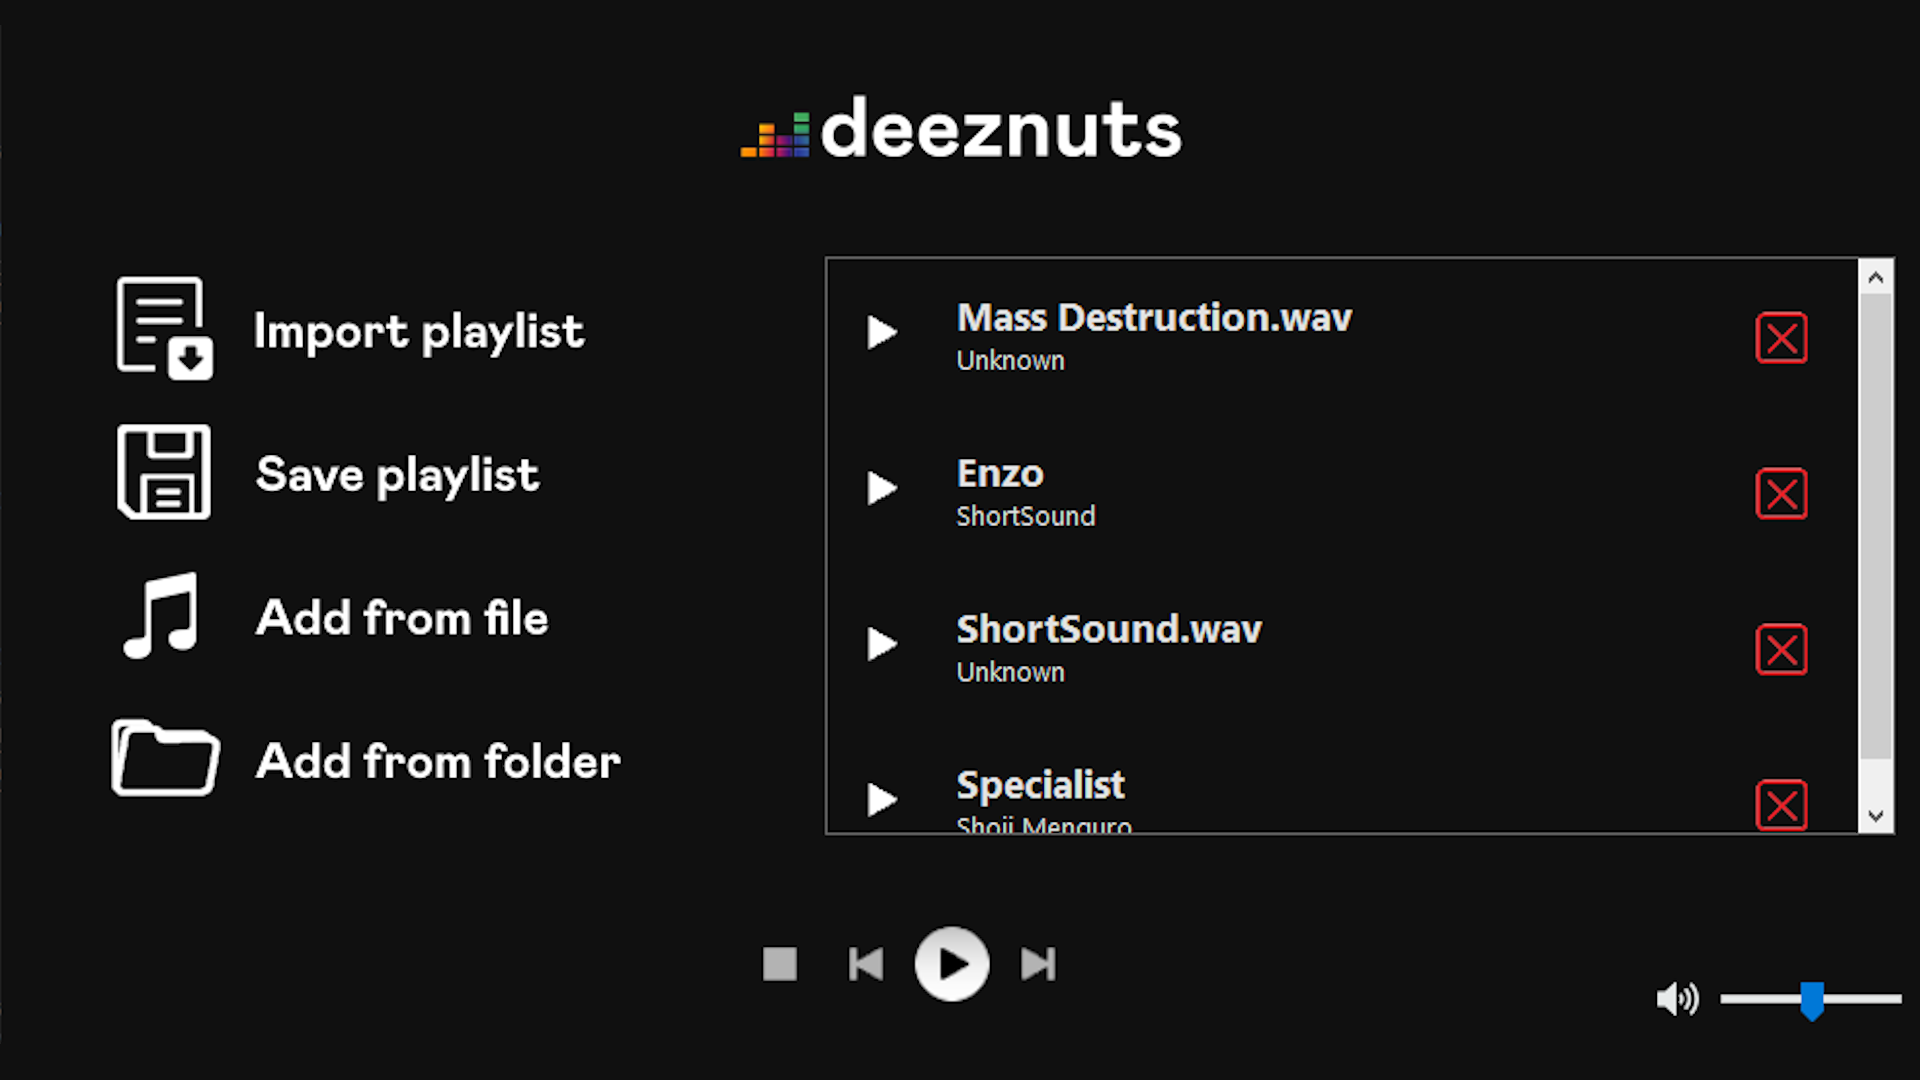Image resolution: width=1920 pixels, height=1080 pixels.
Task: Click the volume slider handle
Action: [x=1811, y=999]
